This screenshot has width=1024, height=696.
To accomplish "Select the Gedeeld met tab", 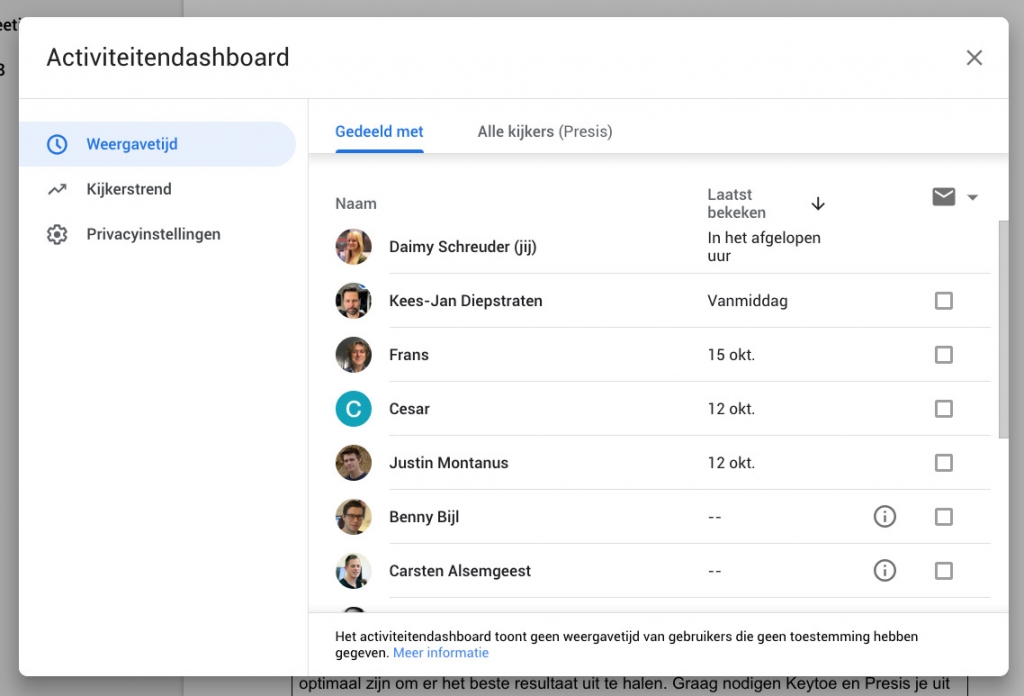I will tap(379, 132).
